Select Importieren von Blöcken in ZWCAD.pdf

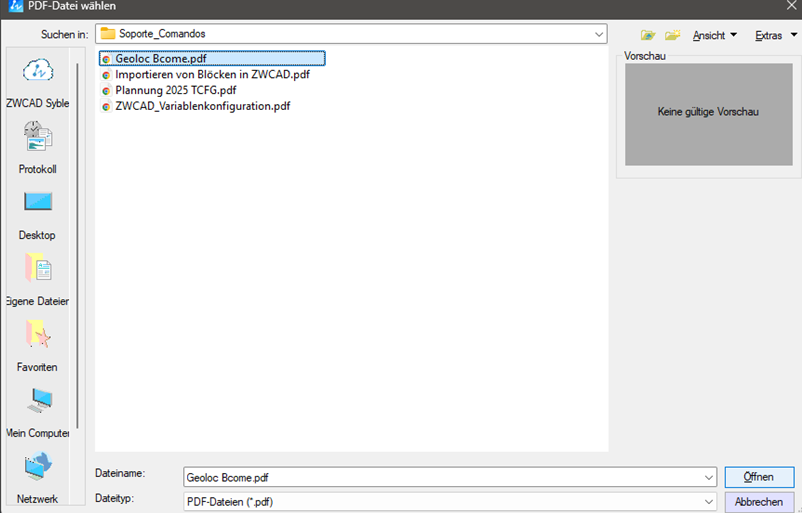tap(212, 74)
